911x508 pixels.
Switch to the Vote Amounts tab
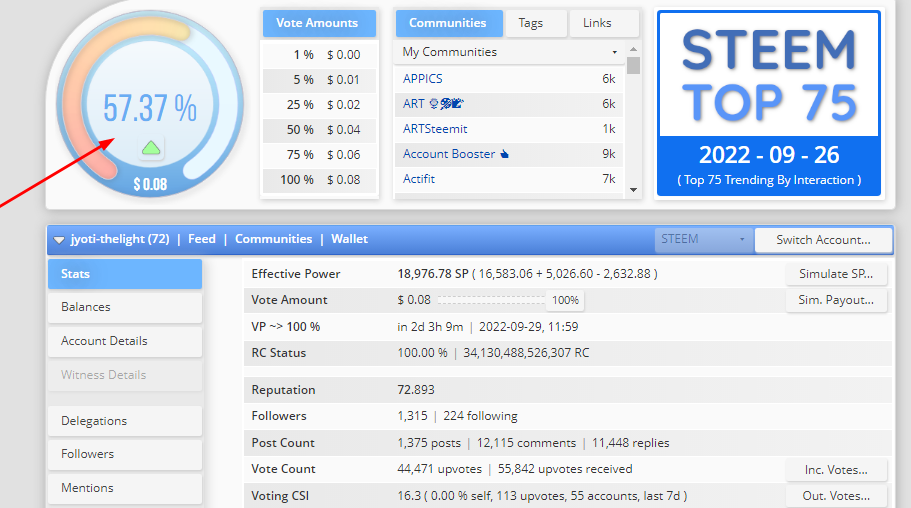[319, 23]
